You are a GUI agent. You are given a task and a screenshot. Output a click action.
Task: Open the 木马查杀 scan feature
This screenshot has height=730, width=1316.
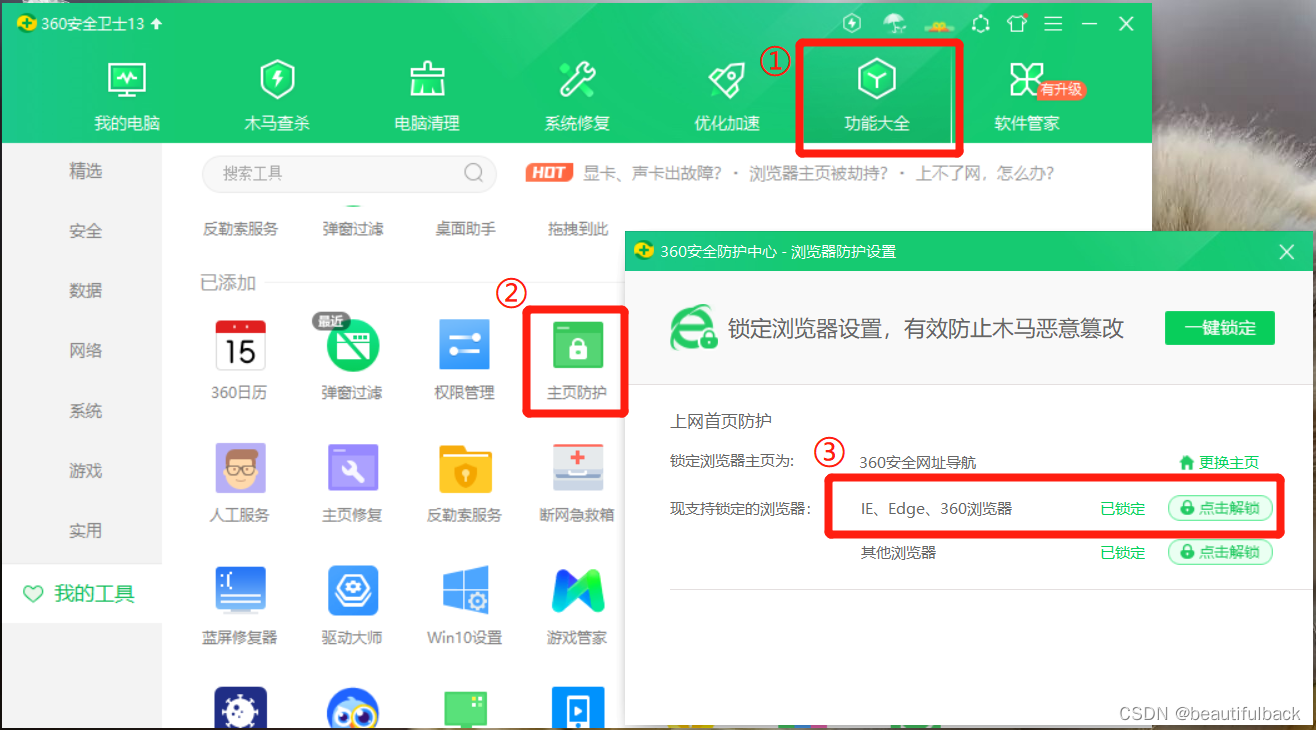coord(277,95)
